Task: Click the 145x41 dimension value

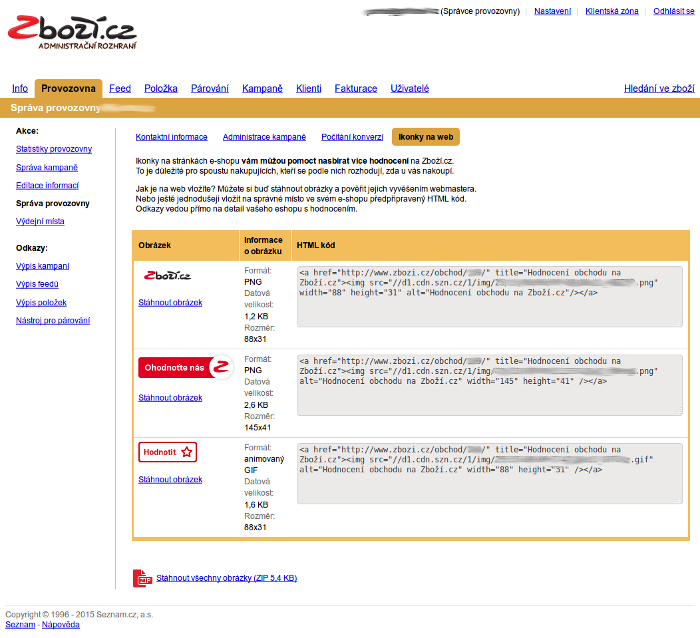Action: click(258, 428)
